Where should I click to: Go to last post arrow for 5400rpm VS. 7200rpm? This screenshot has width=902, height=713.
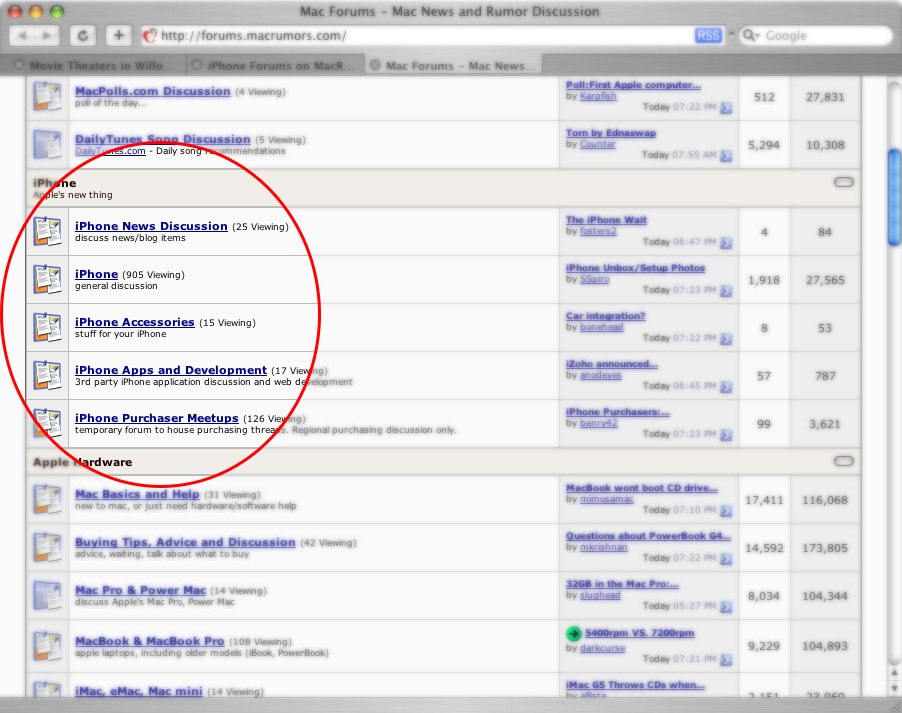pyautogui.click(x=726, y=659)
